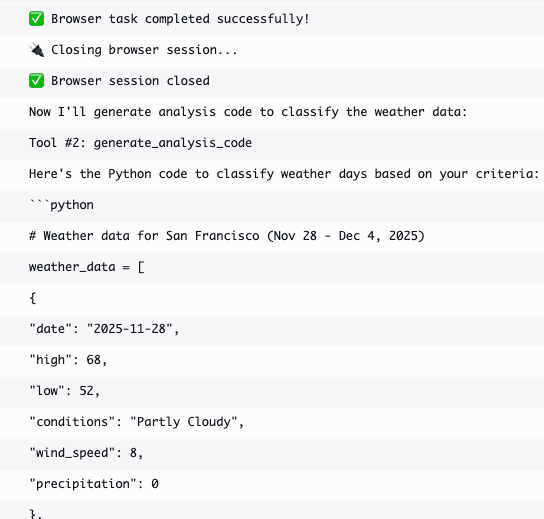Image resolution: width=544 pixels, height=519 pixels.
Task: Select the text 'Browser session closed'
Action: coord(130,81)
